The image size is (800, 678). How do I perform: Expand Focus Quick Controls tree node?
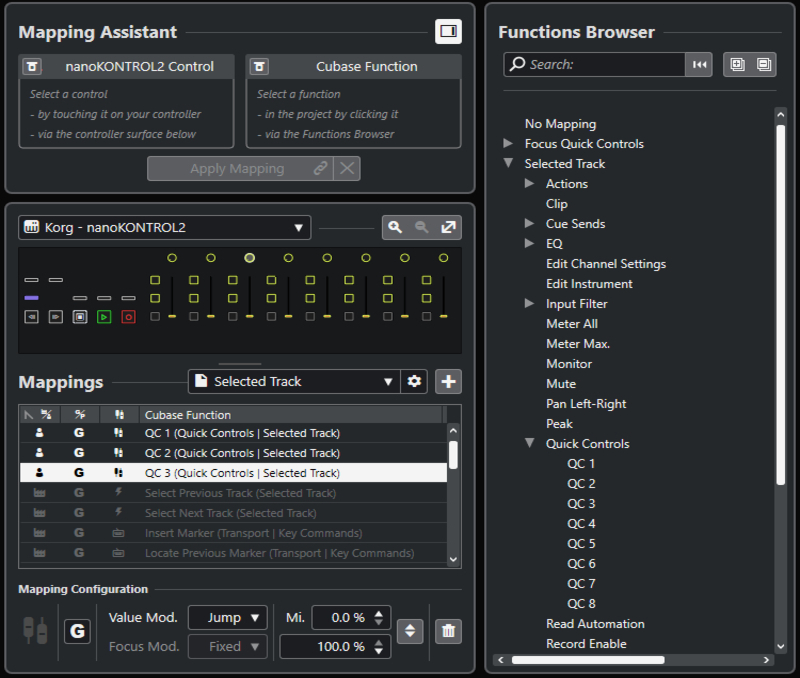508,143
